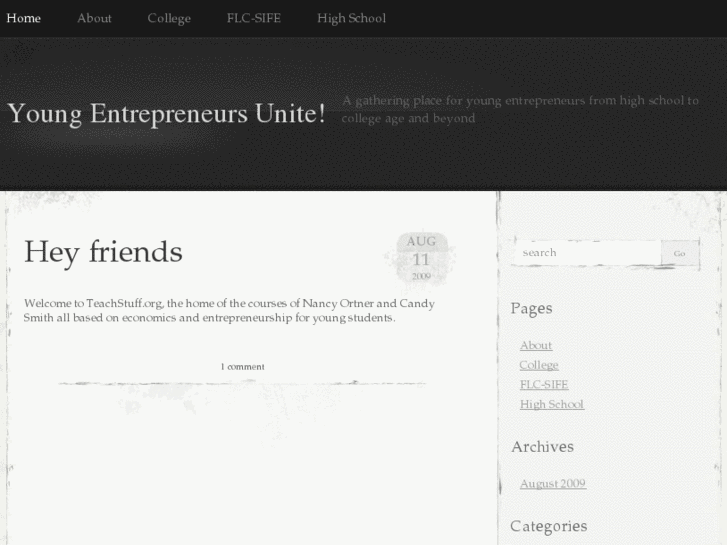The height and width of the screenshot is (545, 727).
Task: Open the High School link under Pages
Action: pos(552,405)
